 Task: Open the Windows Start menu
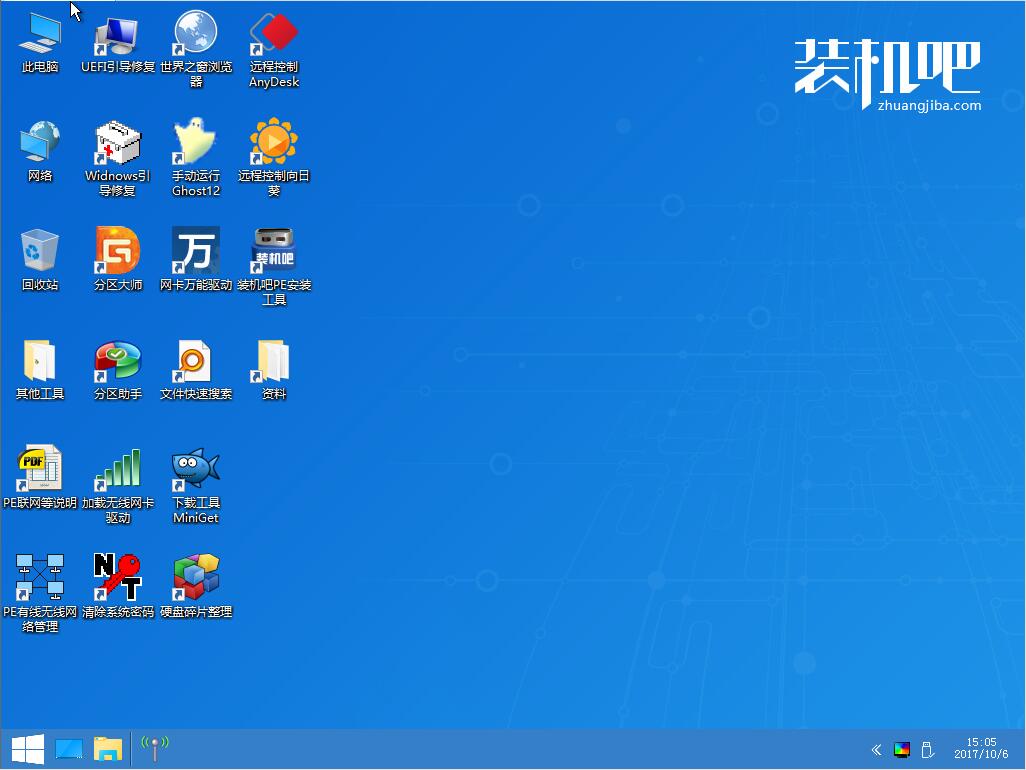pyautogui.click(x=27, y=749)
